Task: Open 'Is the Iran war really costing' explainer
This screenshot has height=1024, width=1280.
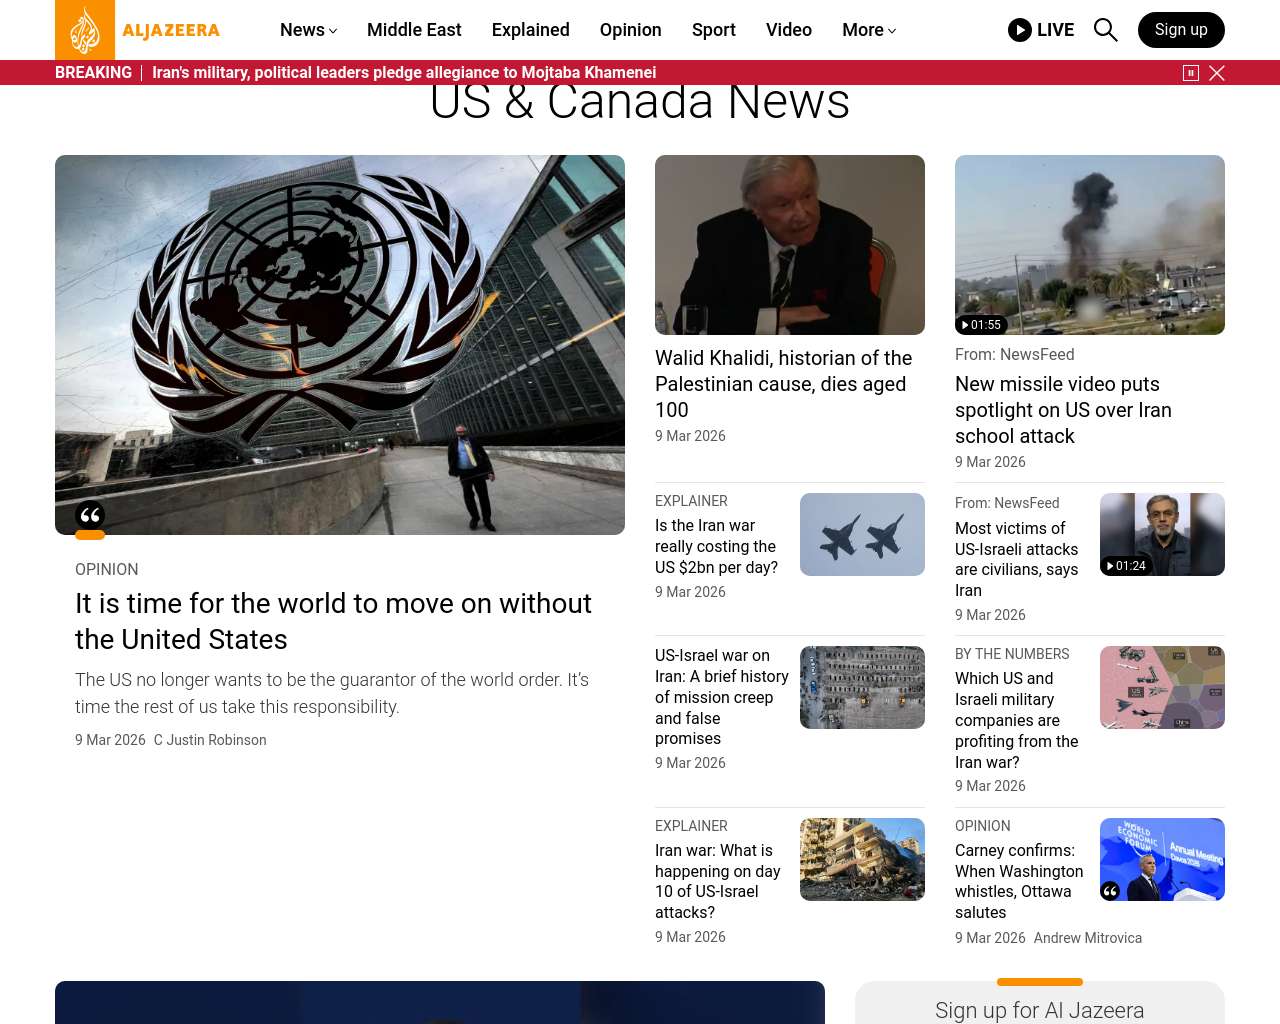Action: pyautogui.click(x=716, y=547)
